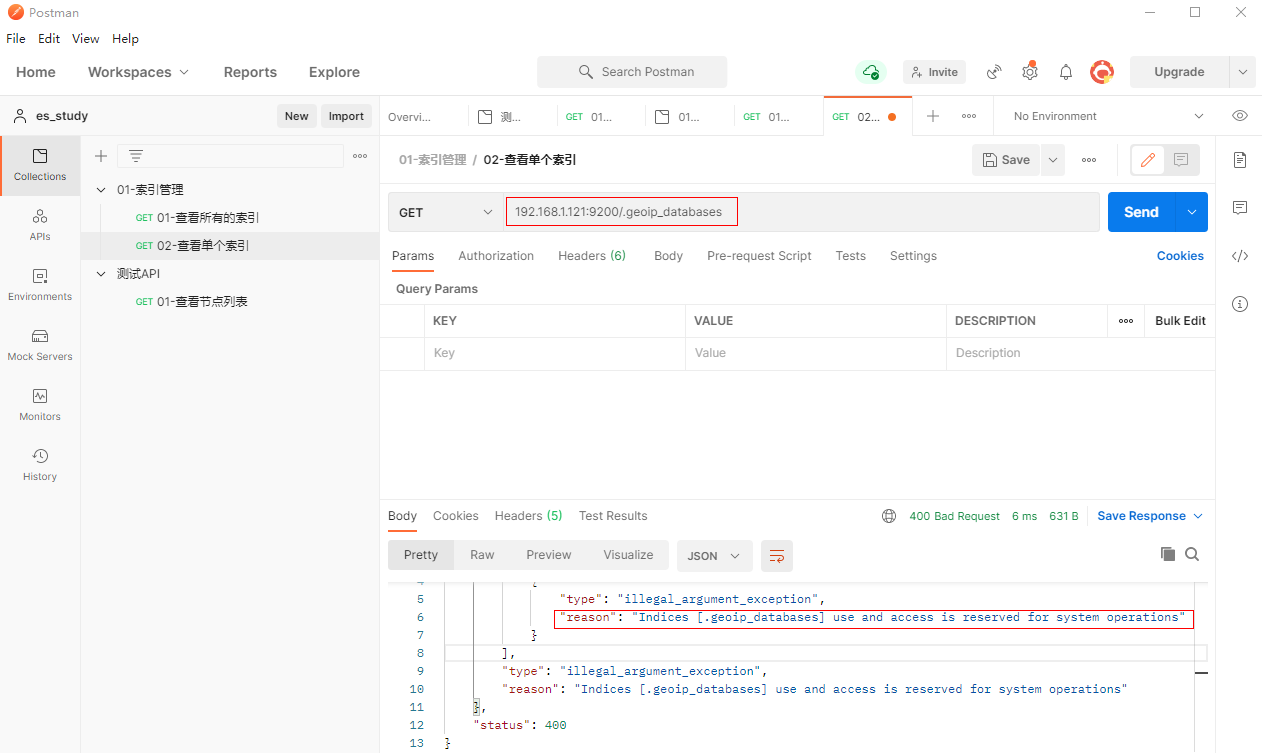Click the Cookies link
This screenshot has width=1262, height=753.
coord(1180,256)
